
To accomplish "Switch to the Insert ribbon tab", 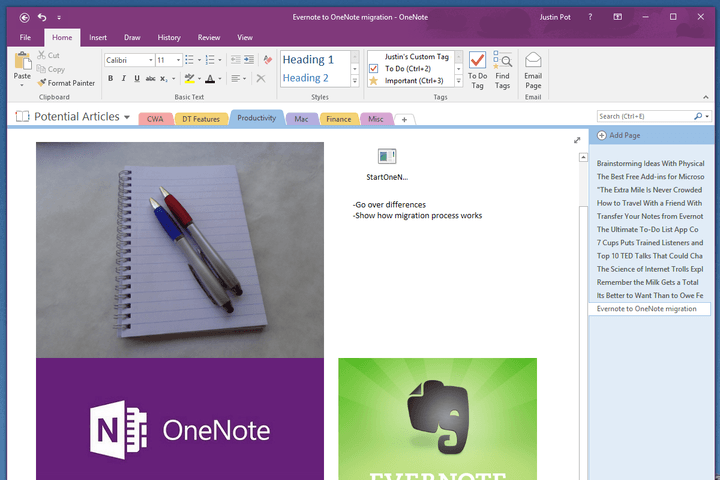I will point(98,38).
